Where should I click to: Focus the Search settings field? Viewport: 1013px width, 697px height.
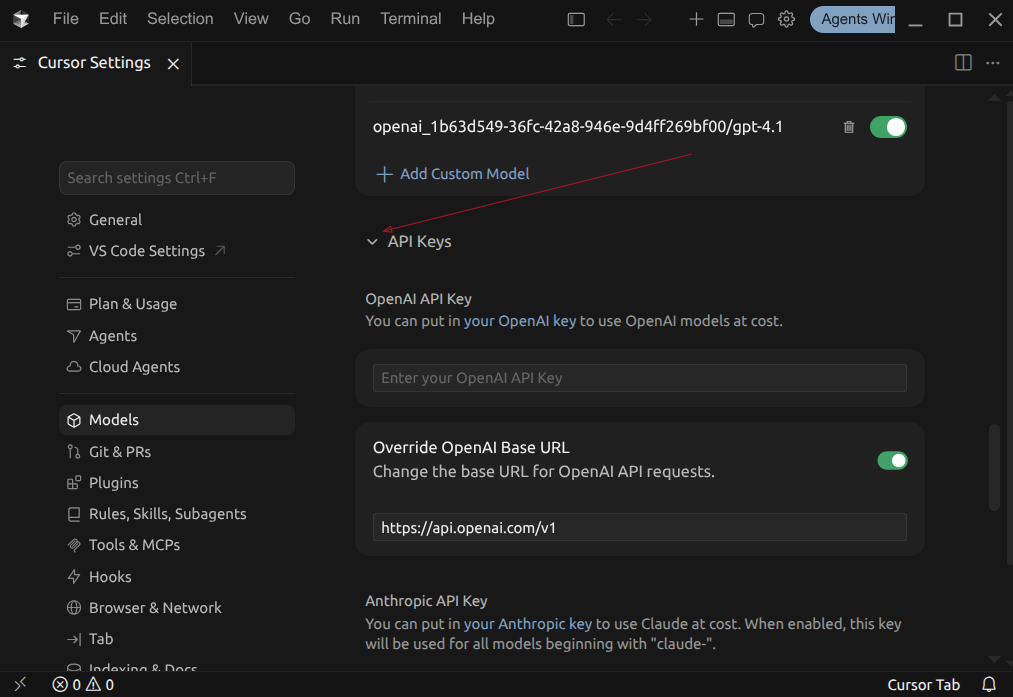(177, 178)
